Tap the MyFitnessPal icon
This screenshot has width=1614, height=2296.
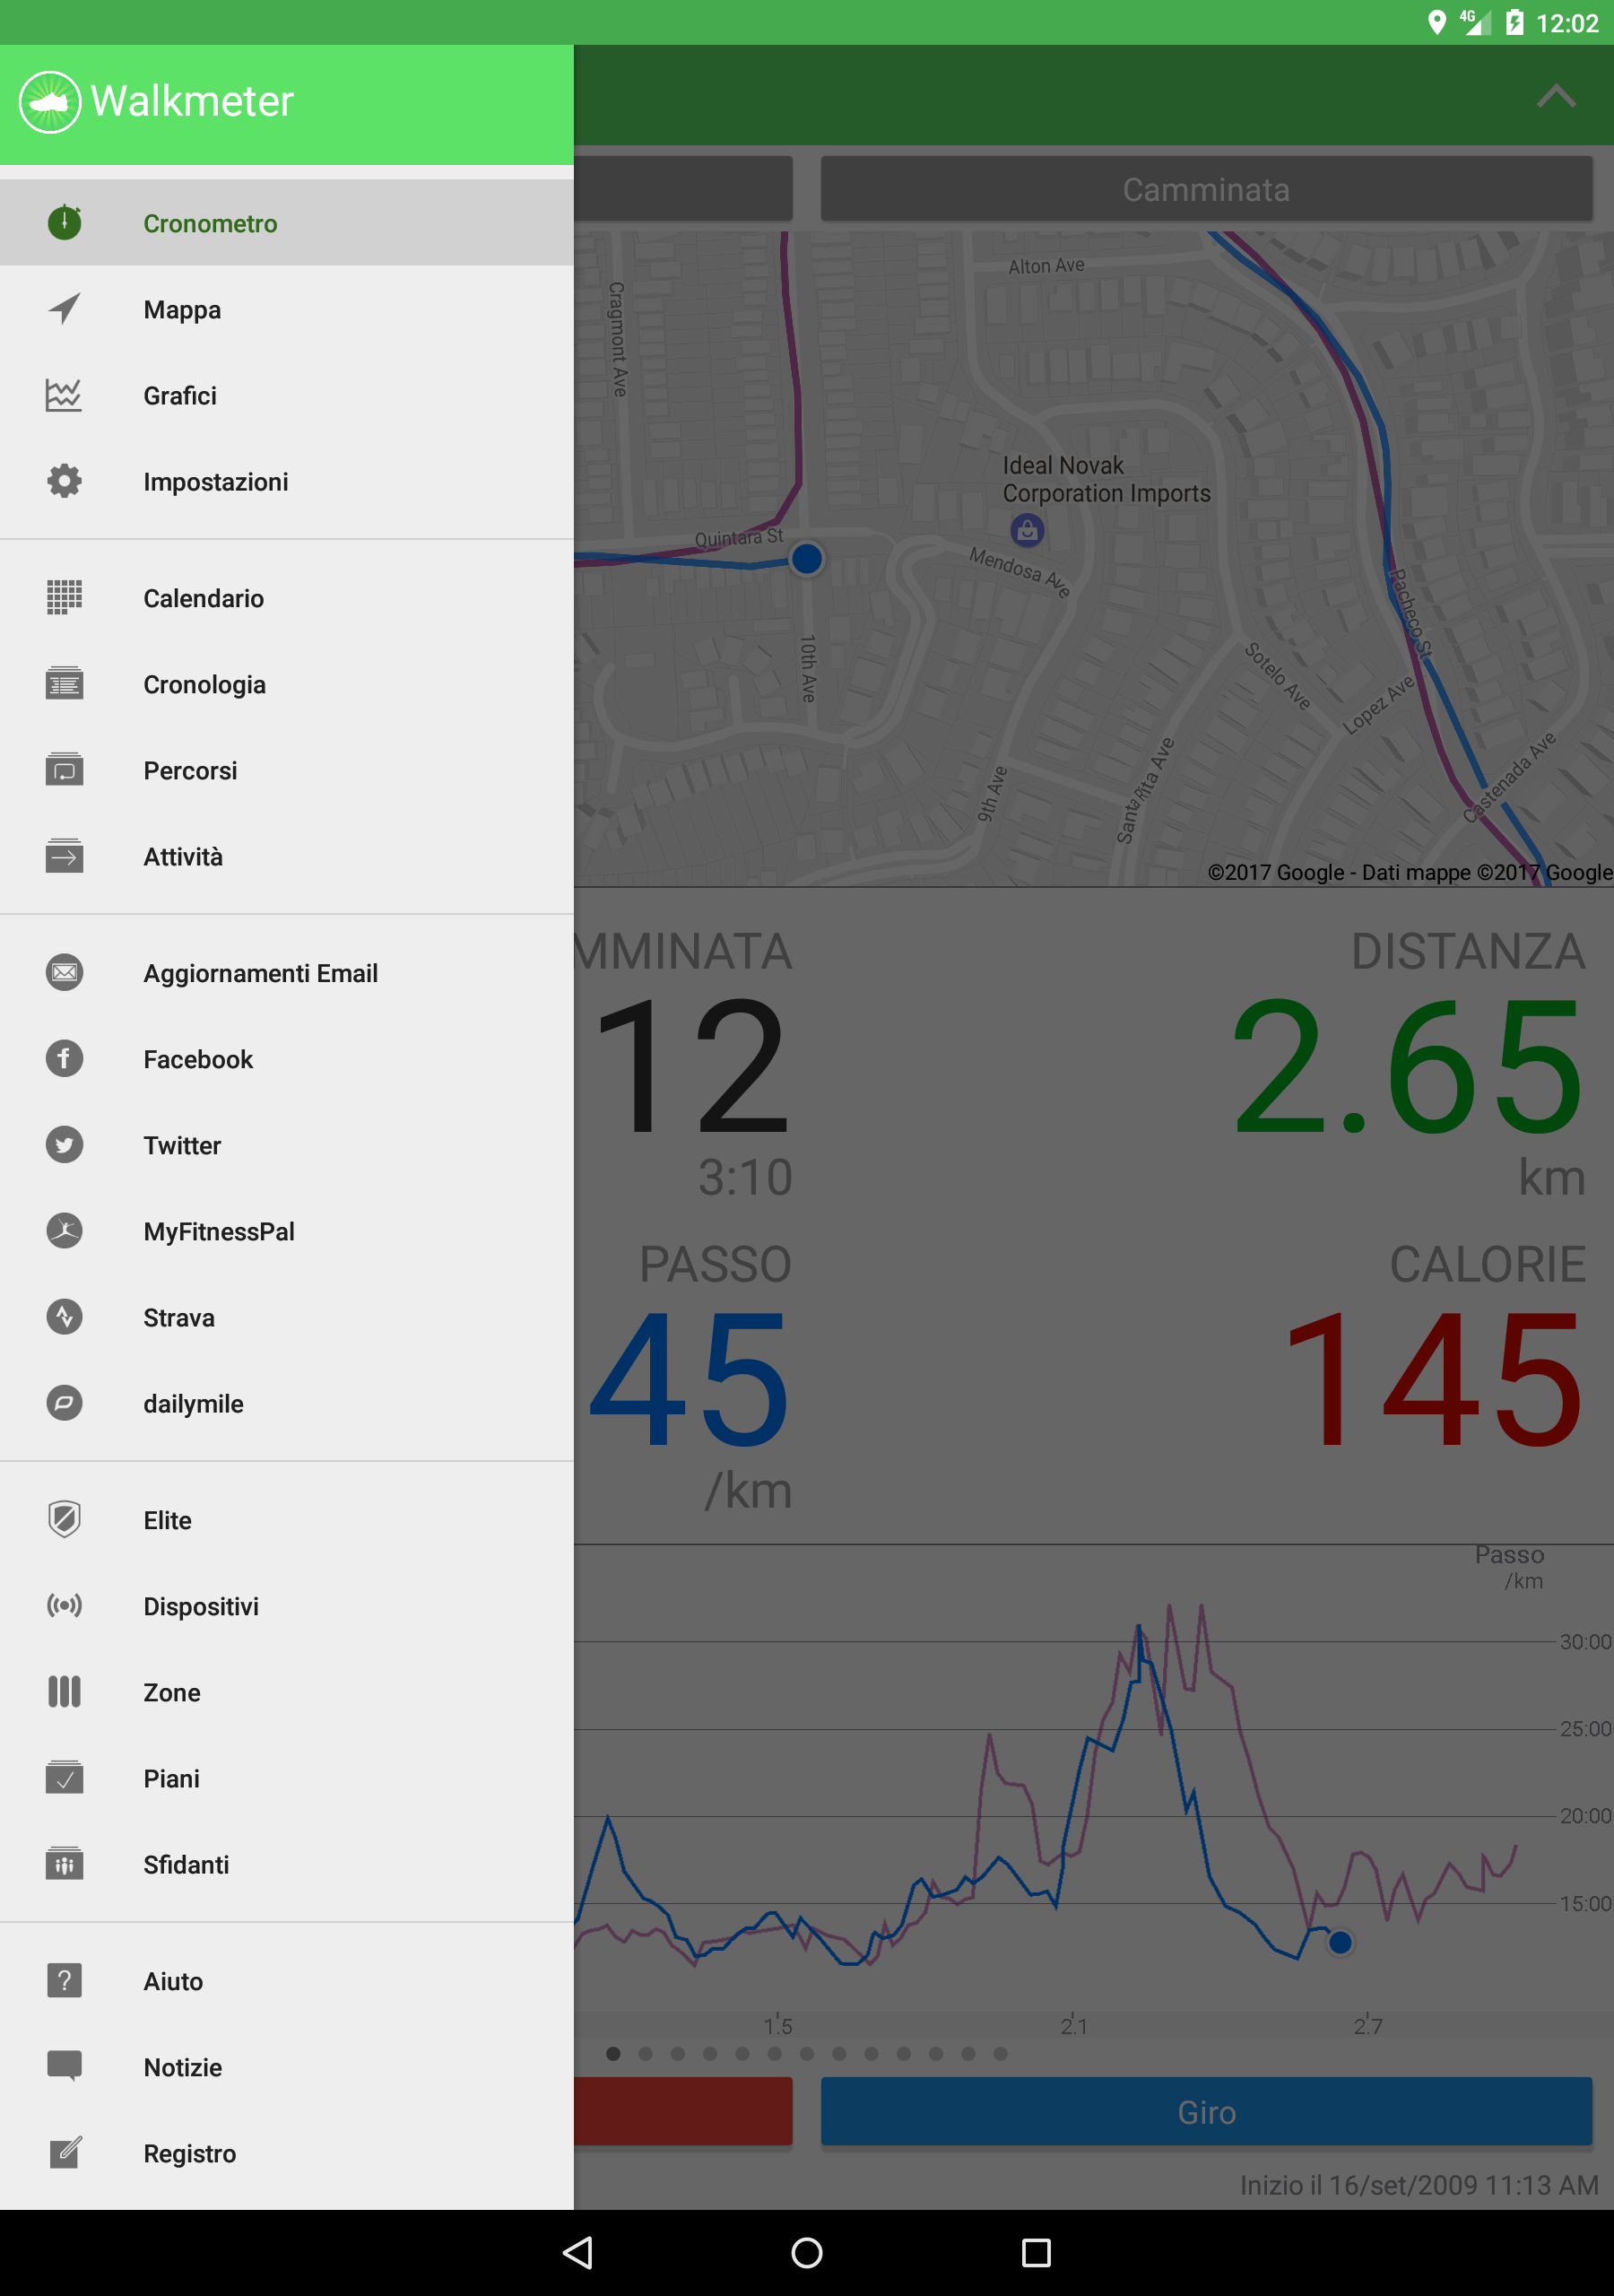coord(65,1230)
